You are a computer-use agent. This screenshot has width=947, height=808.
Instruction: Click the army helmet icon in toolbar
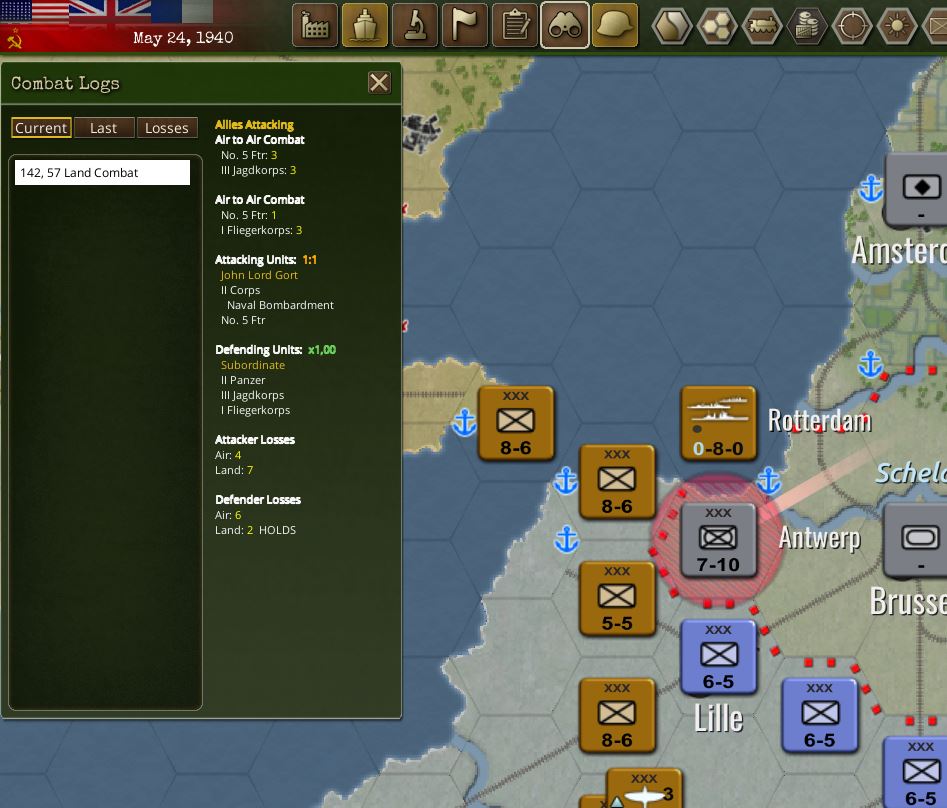615,25
